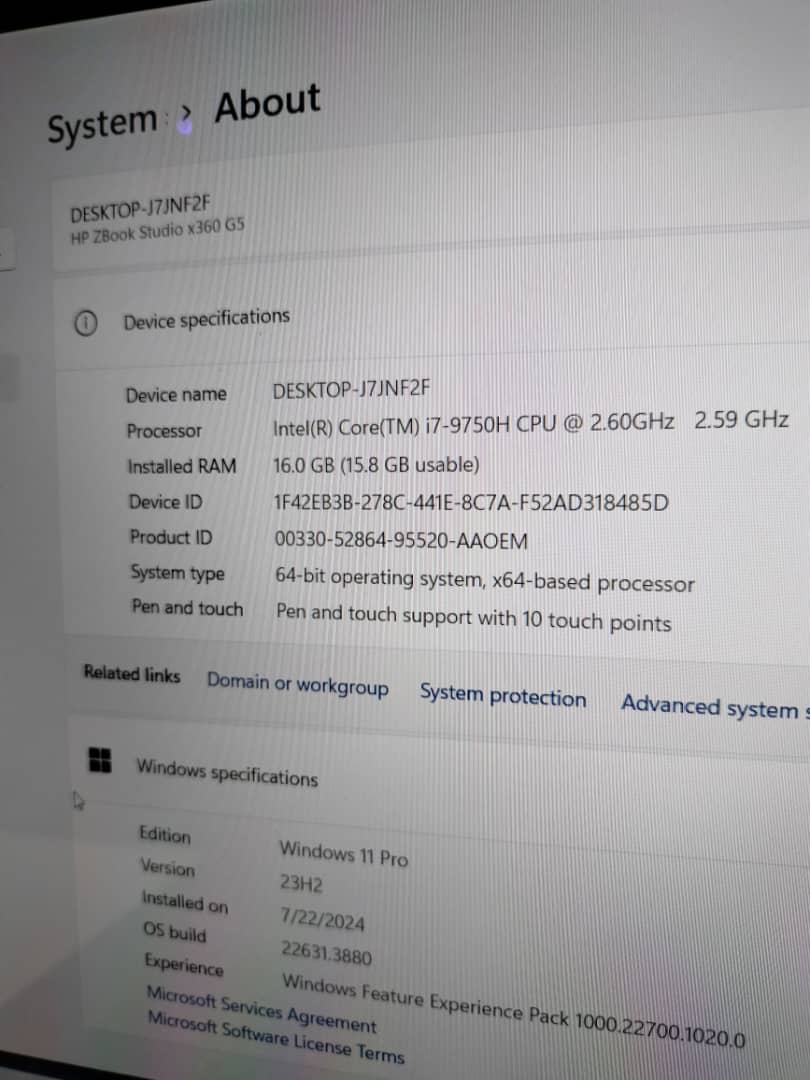Select the Product ID value 00330-52864-95520-AAOEM
The width and height of the screenshot is (810, 1080).
401,541
